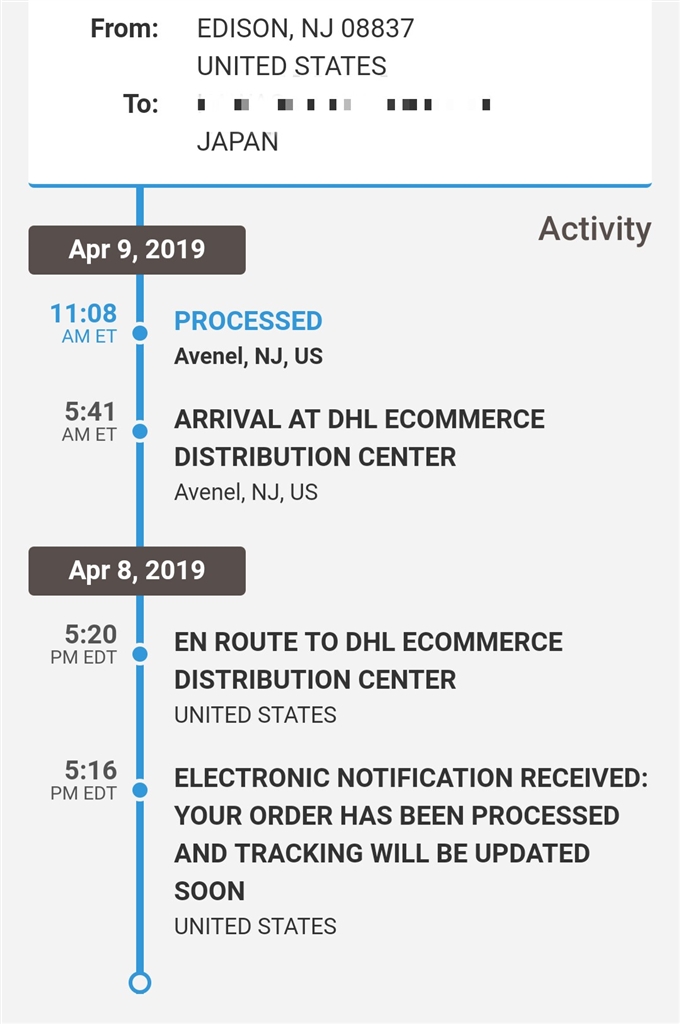Select the Apr 9, 2019 date badge

click(137, 250)
